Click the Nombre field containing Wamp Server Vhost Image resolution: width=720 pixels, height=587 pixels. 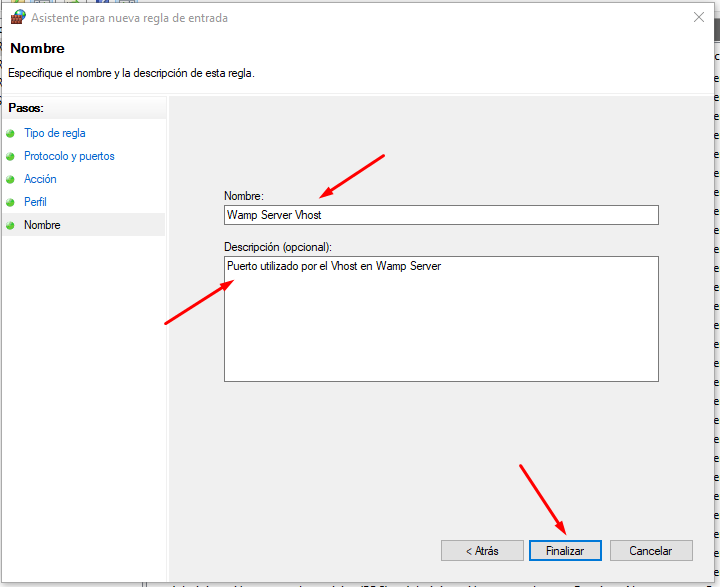(x=441, y=215)
